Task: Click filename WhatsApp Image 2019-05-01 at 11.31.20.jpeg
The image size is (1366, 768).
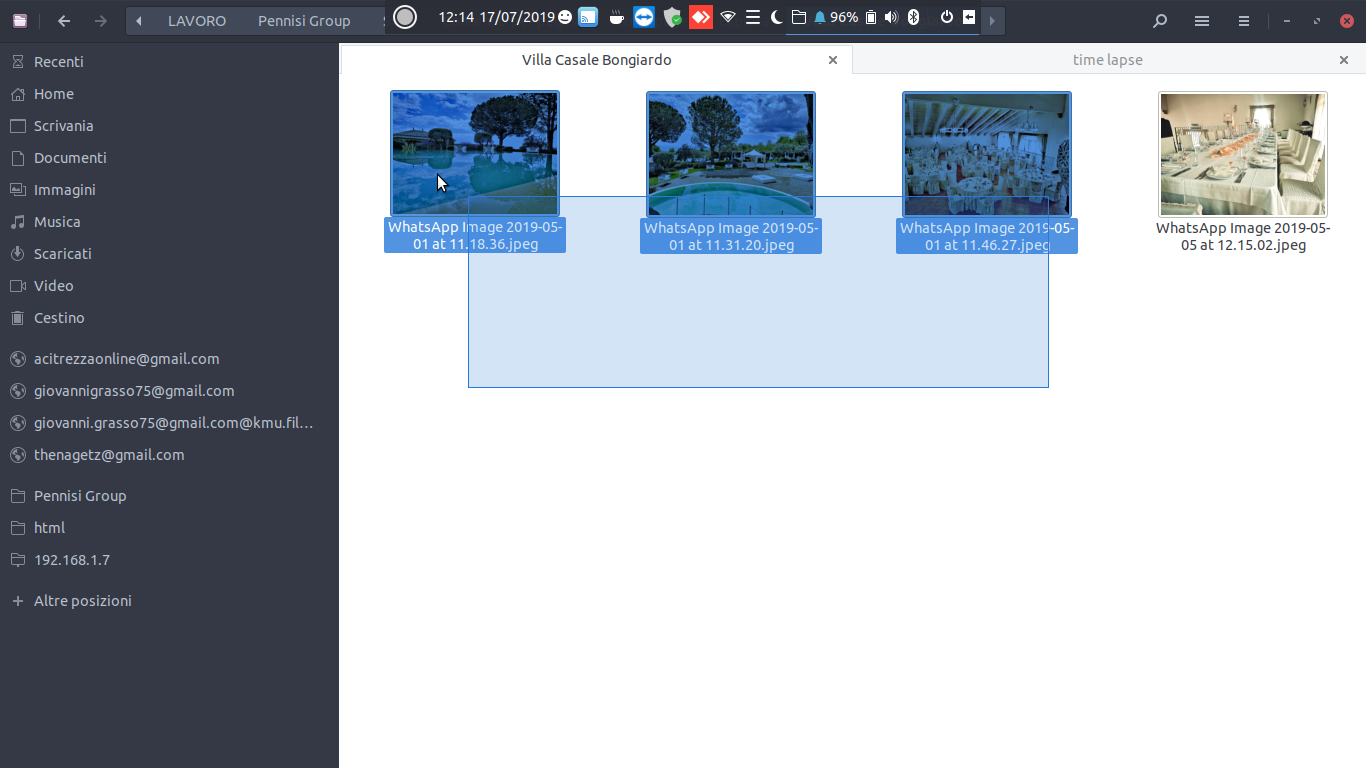Action: pos(731,236)
